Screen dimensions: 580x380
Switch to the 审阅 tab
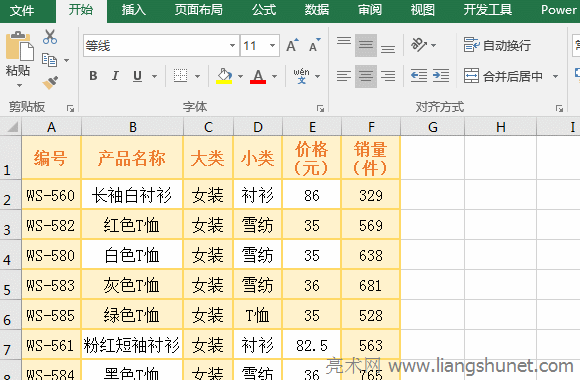[370, 10]
